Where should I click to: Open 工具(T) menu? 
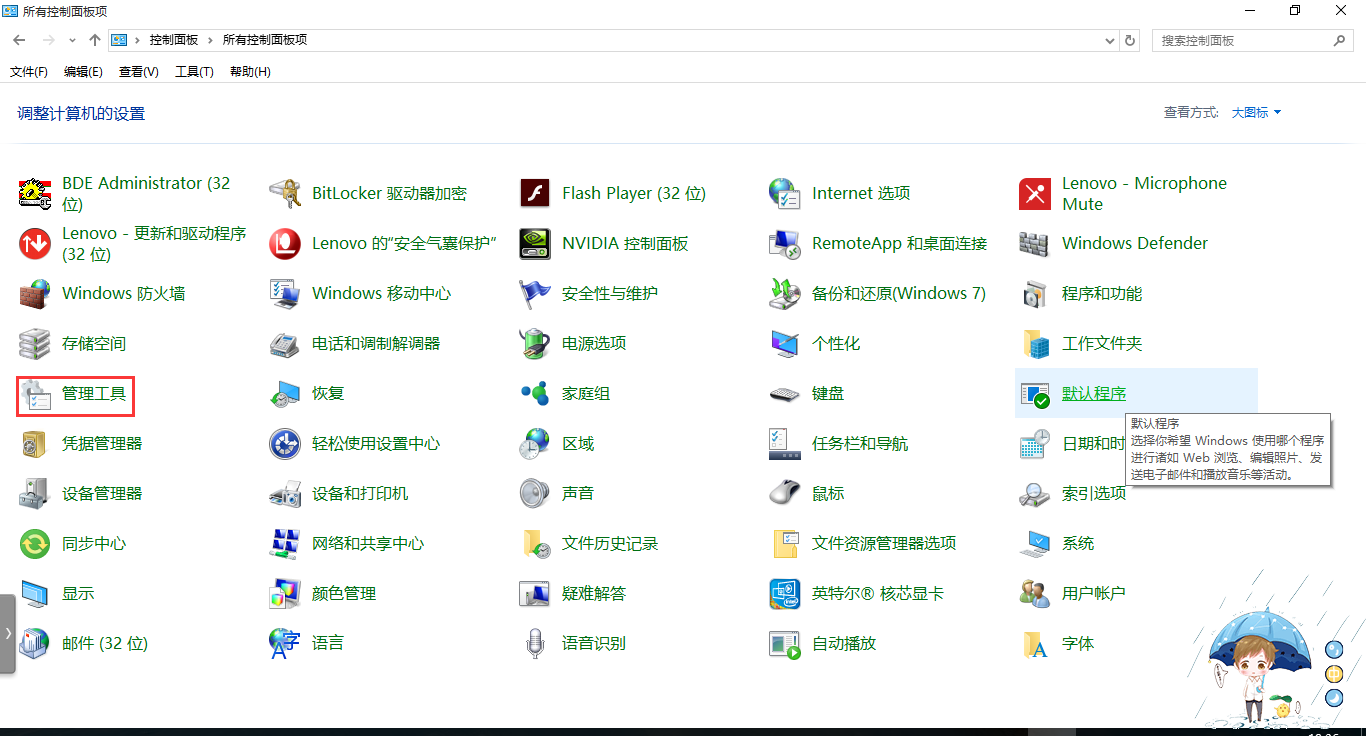[x=194, y=72]
